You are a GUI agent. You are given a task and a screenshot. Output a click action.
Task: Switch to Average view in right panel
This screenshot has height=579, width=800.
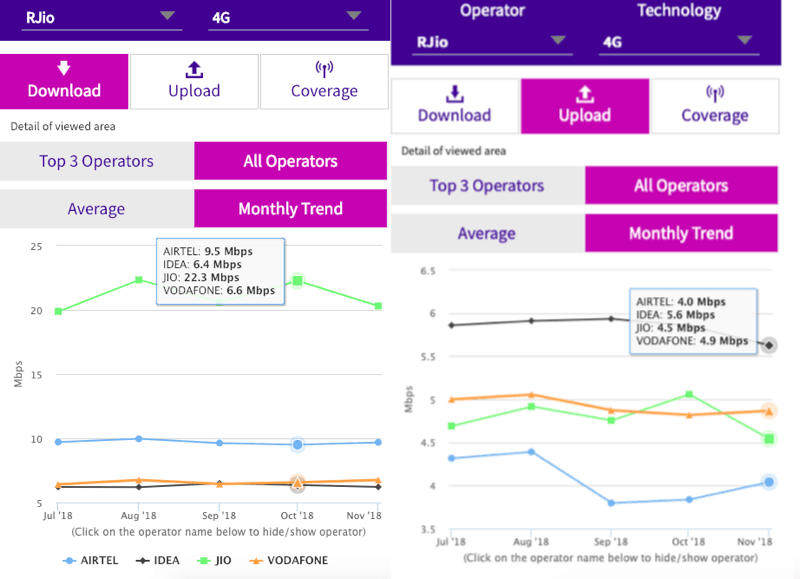(487, 233)
